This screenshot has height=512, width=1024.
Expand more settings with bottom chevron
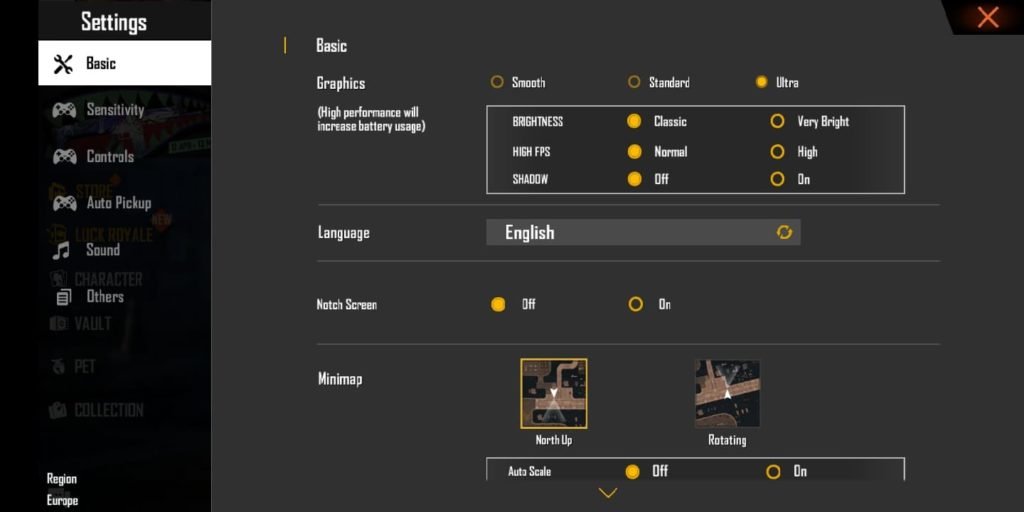pos(607,493)
